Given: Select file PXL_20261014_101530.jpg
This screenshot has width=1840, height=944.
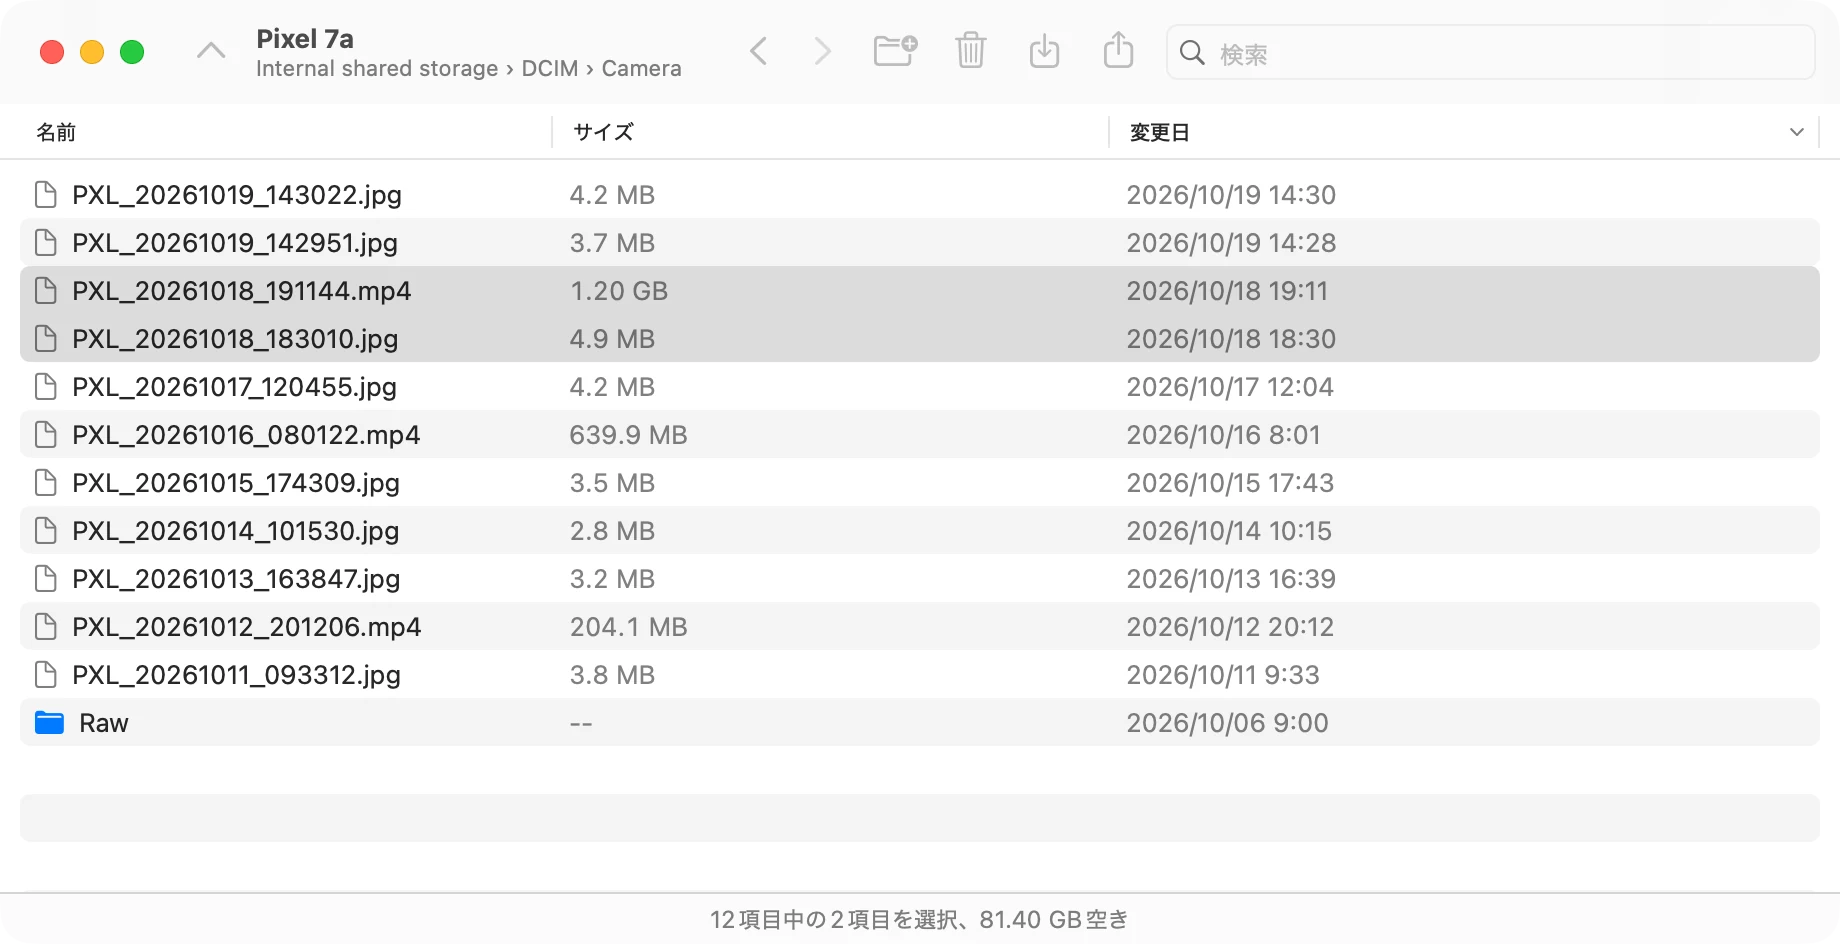Looking at the screenshot, I should pyautogui.click(x=920, y=531).
